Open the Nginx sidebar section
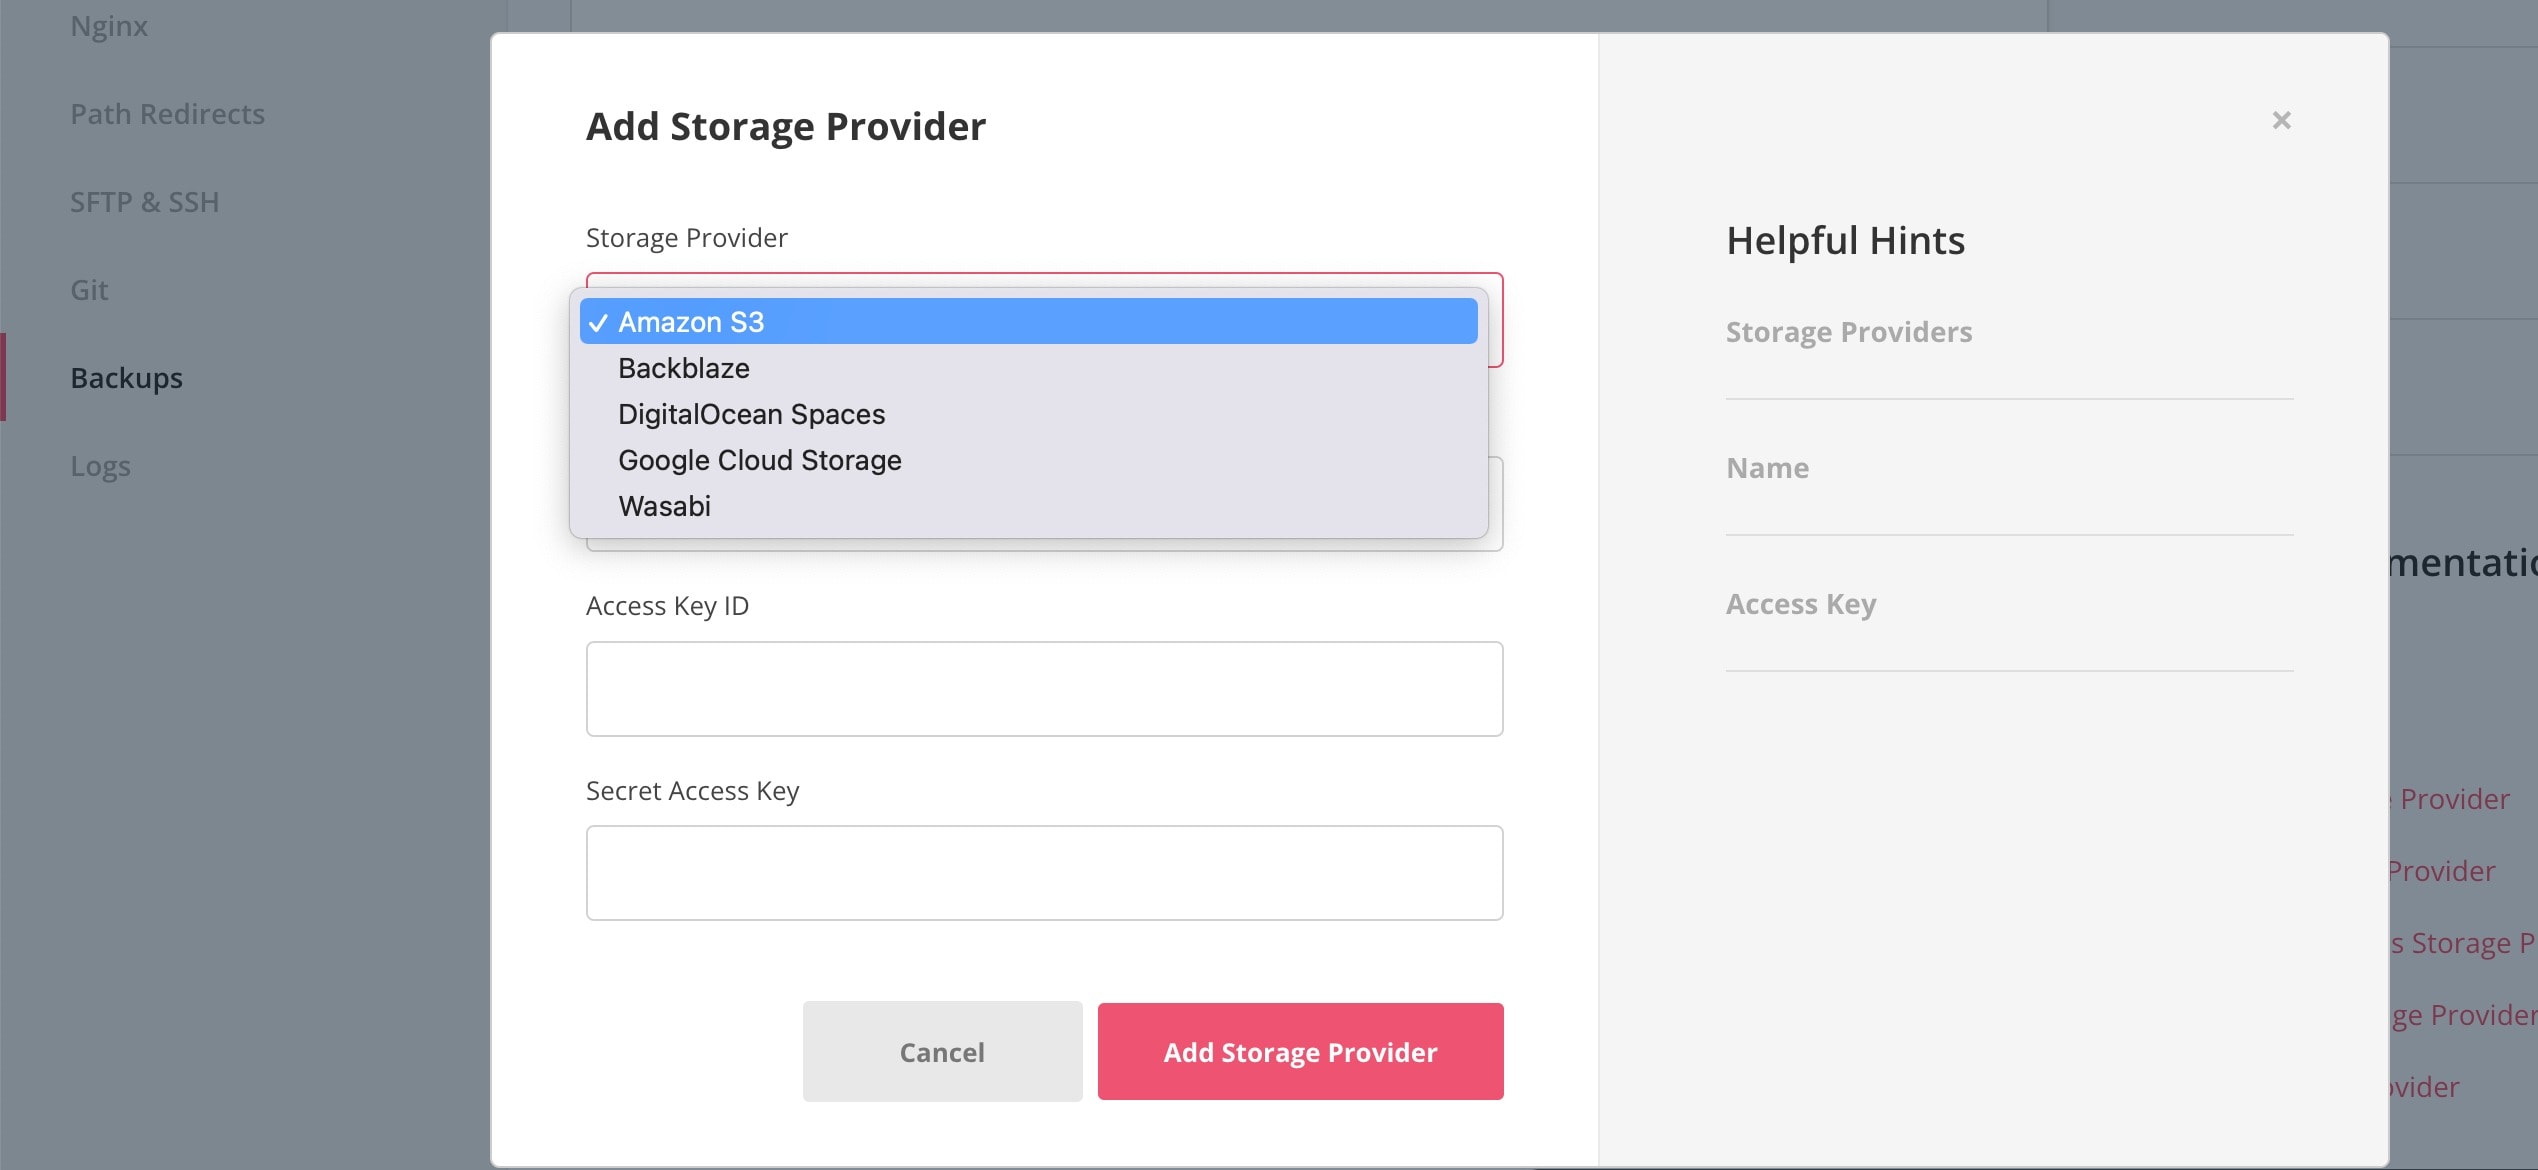 point(109,26)
